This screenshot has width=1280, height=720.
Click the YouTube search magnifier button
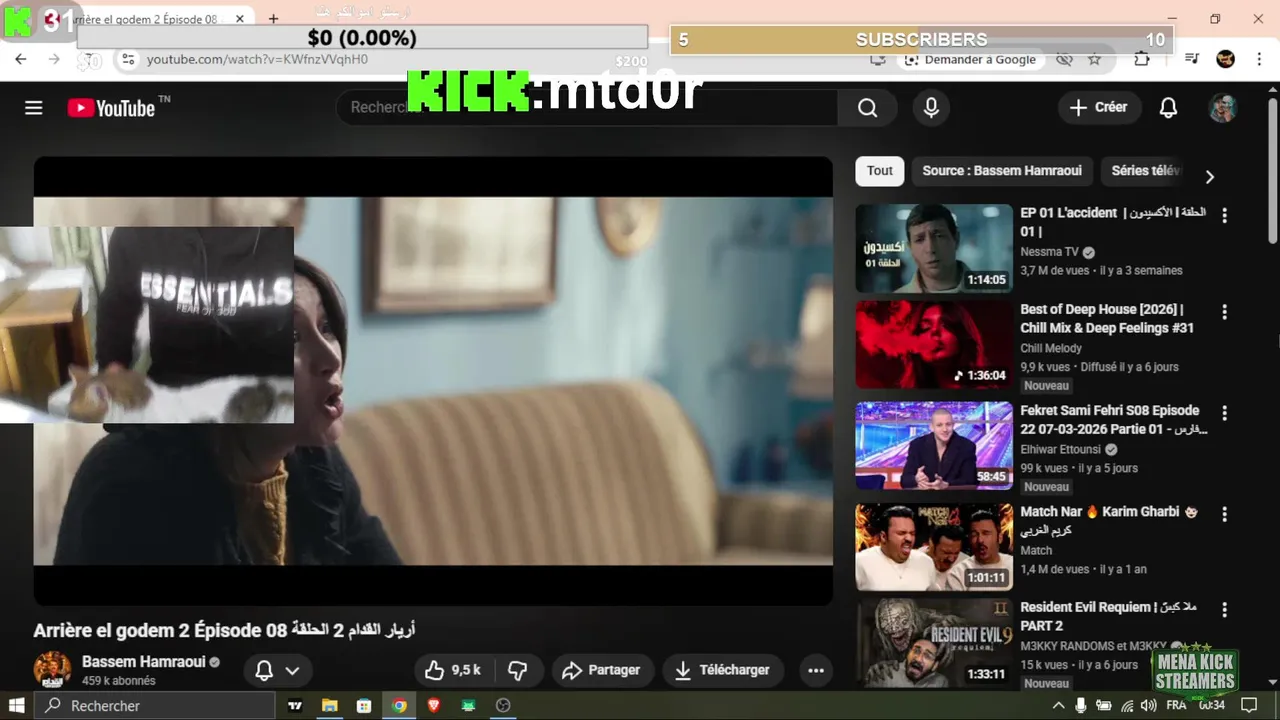click(868, 108)
